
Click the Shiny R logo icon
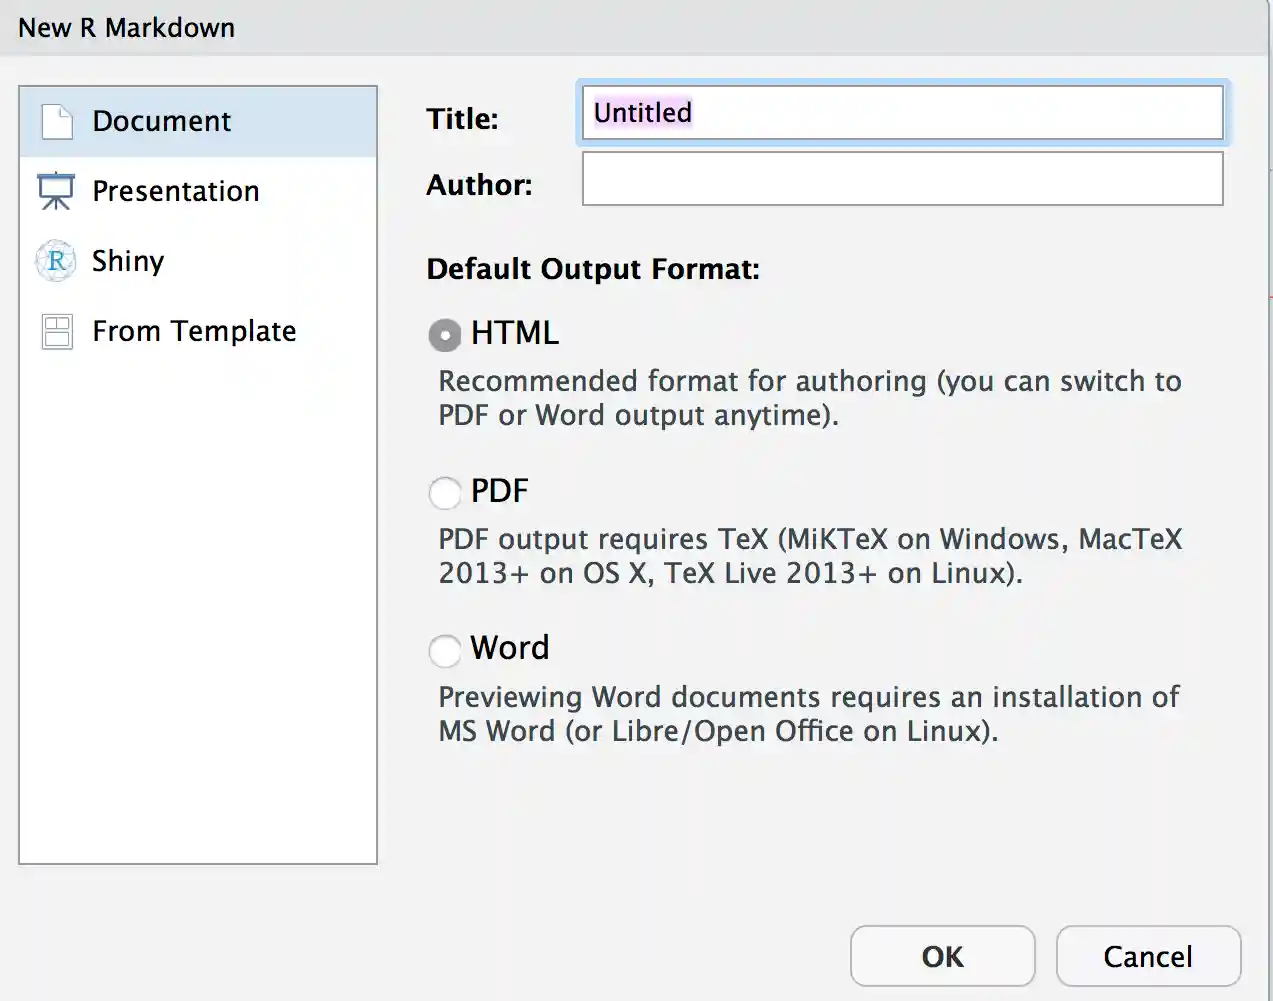tap(56, 261)
